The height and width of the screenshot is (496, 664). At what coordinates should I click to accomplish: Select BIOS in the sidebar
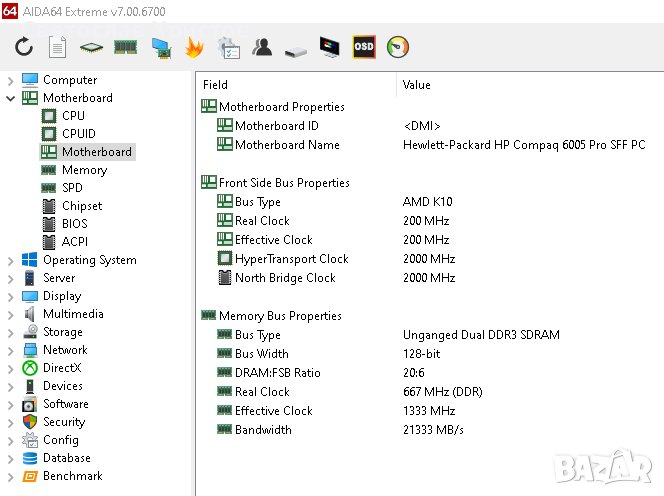click(x=74, y=224)
